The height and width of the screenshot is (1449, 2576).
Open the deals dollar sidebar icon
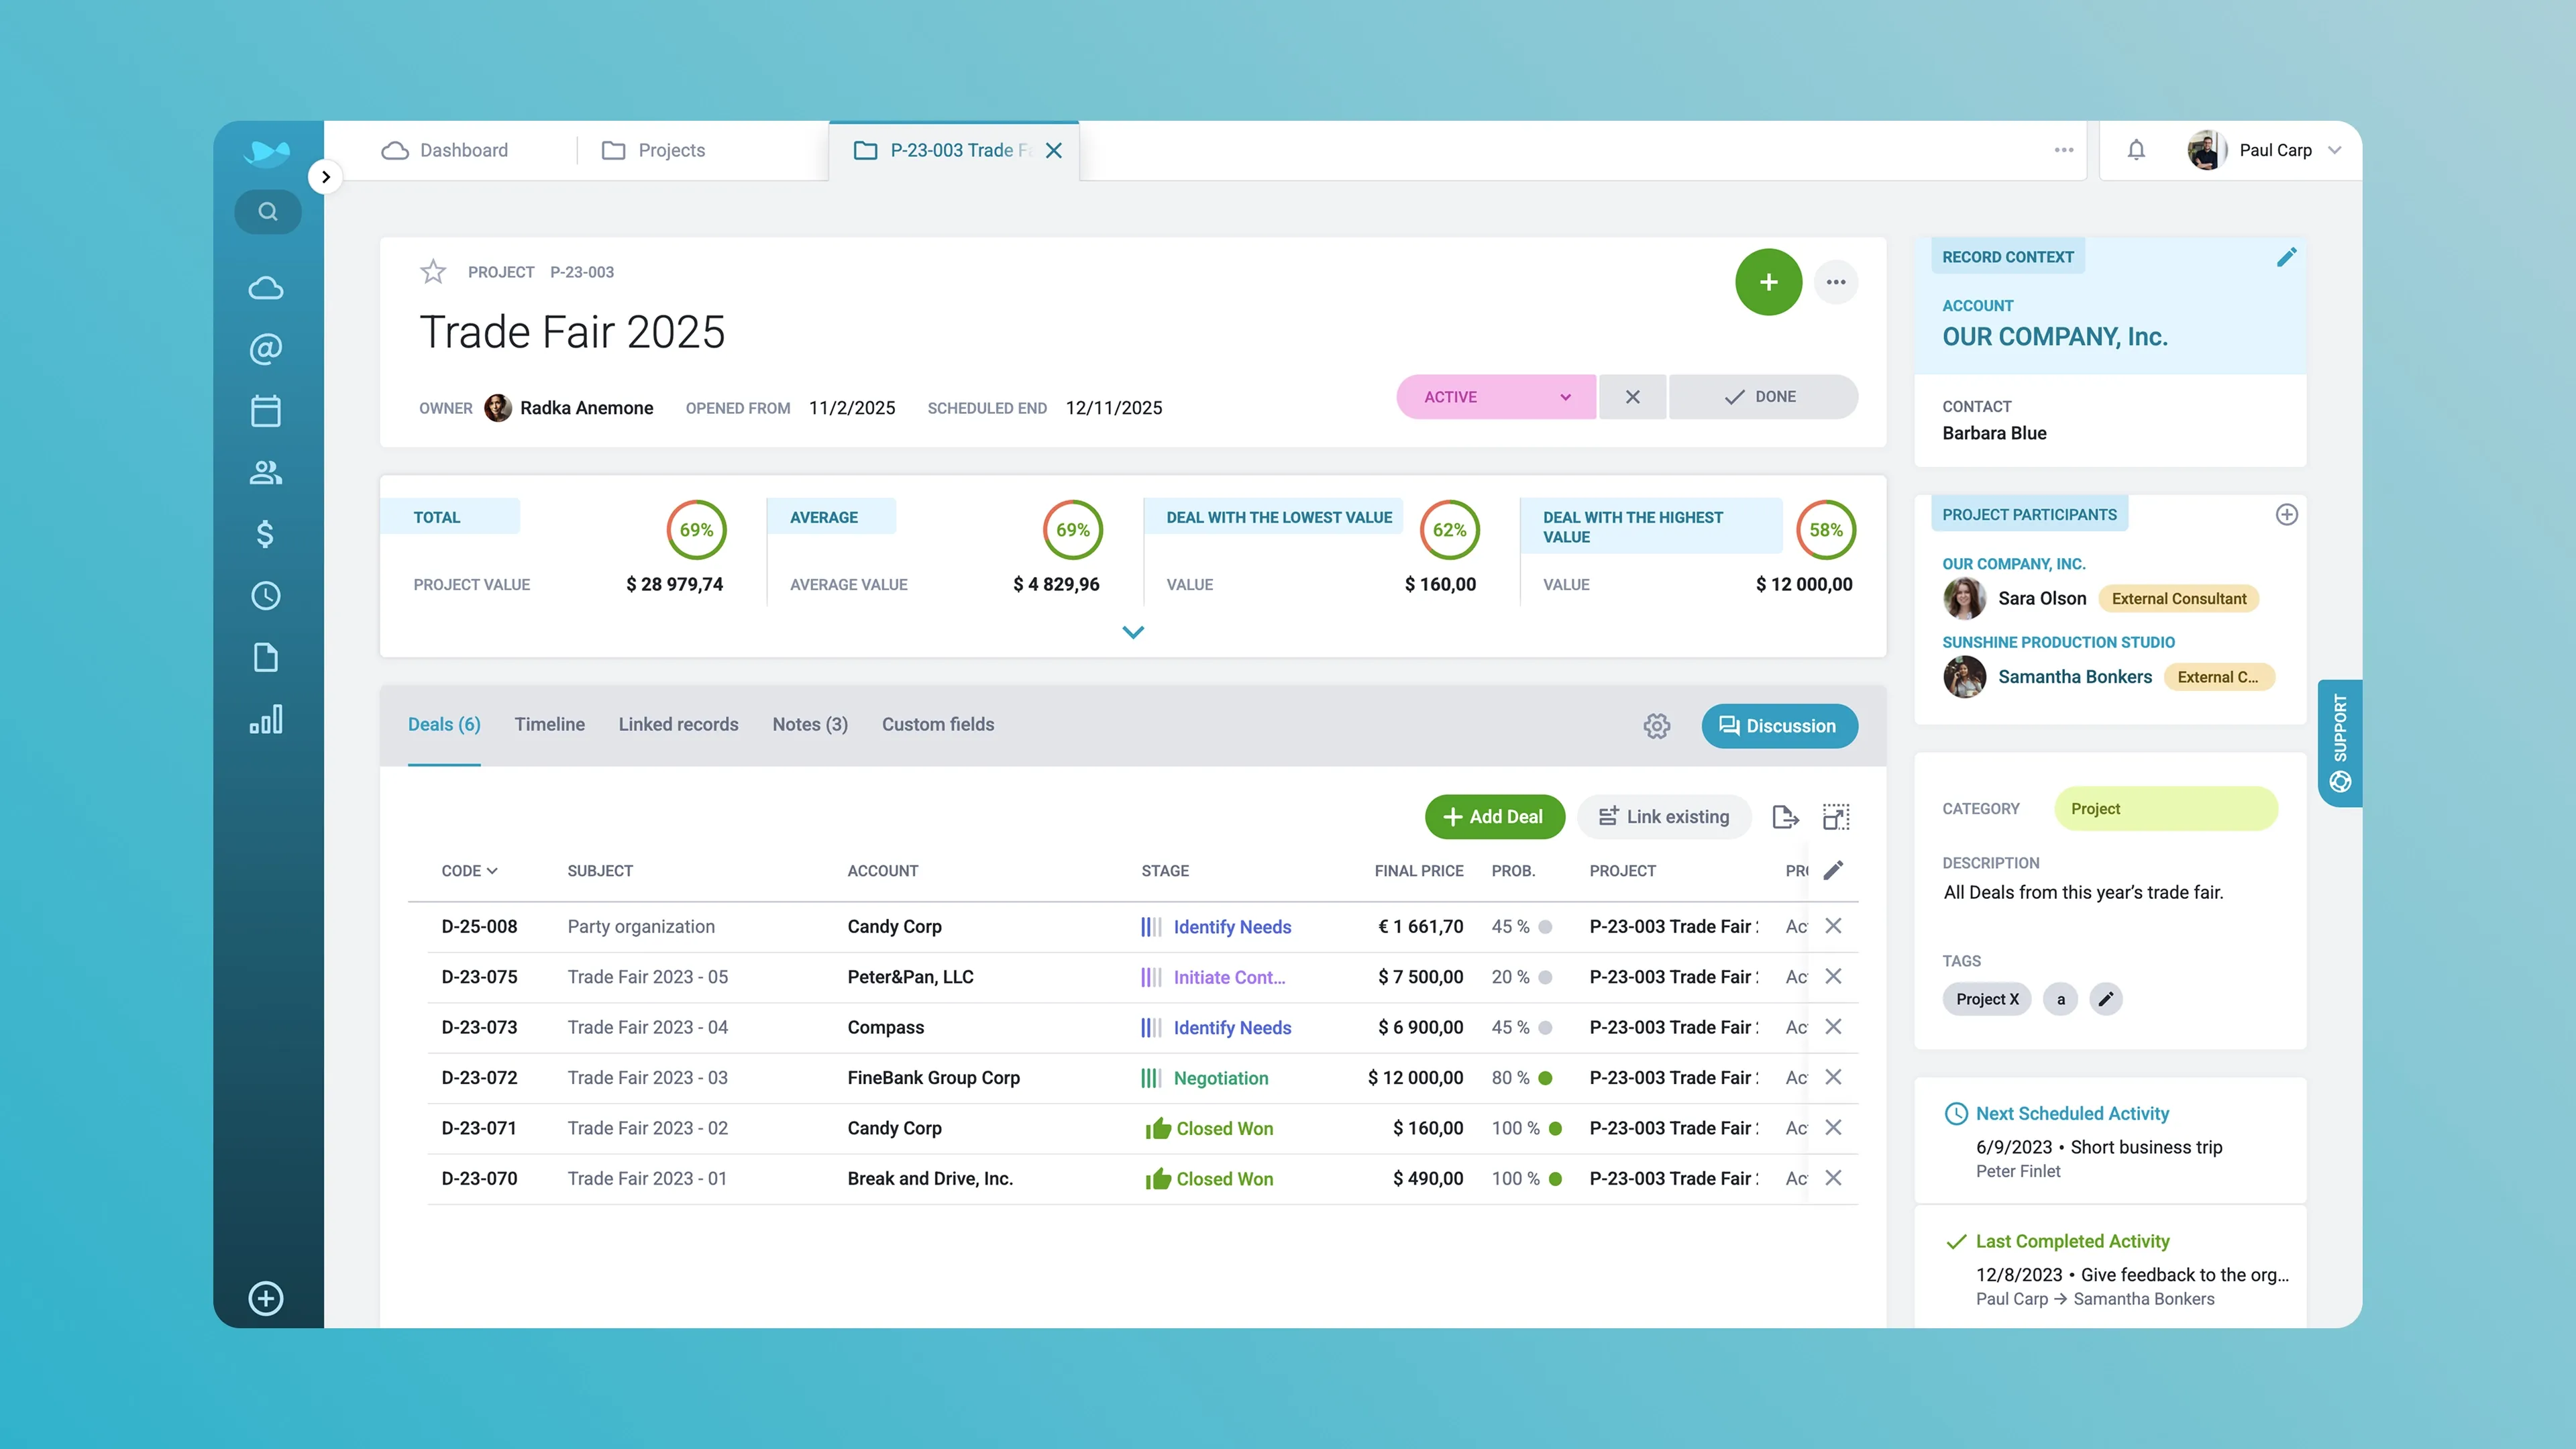tap(266, 534)
